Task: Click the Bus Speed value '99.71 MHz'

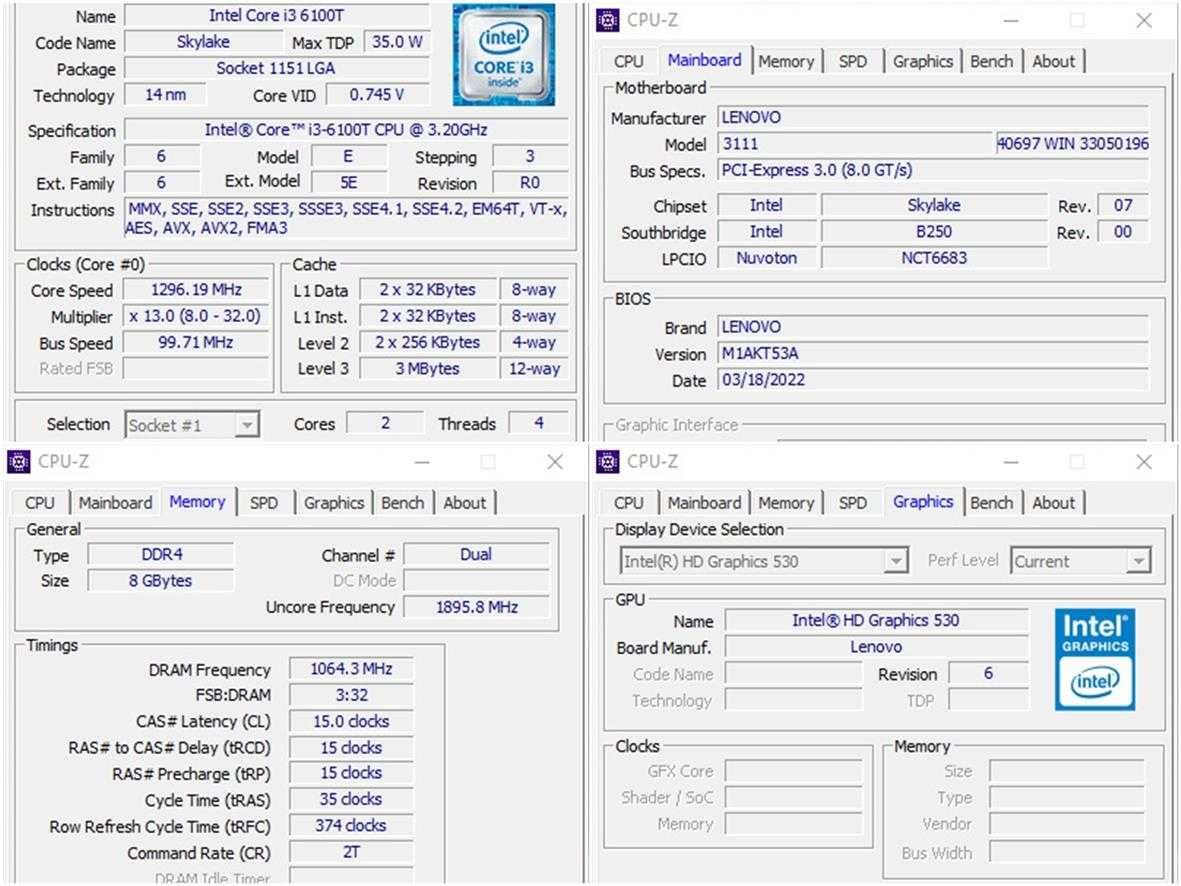Action: coord(196,343)
